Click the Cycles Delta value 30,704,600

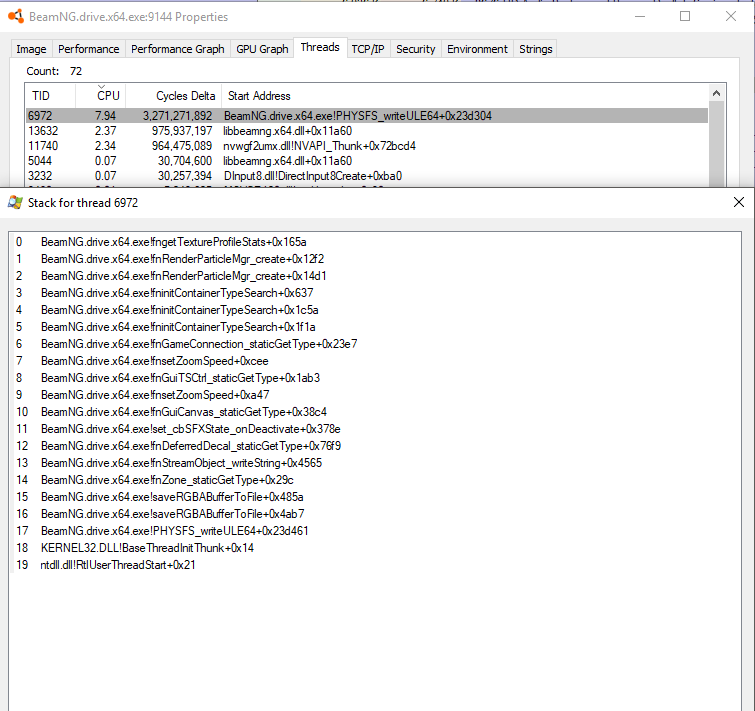tap(185, 161)
